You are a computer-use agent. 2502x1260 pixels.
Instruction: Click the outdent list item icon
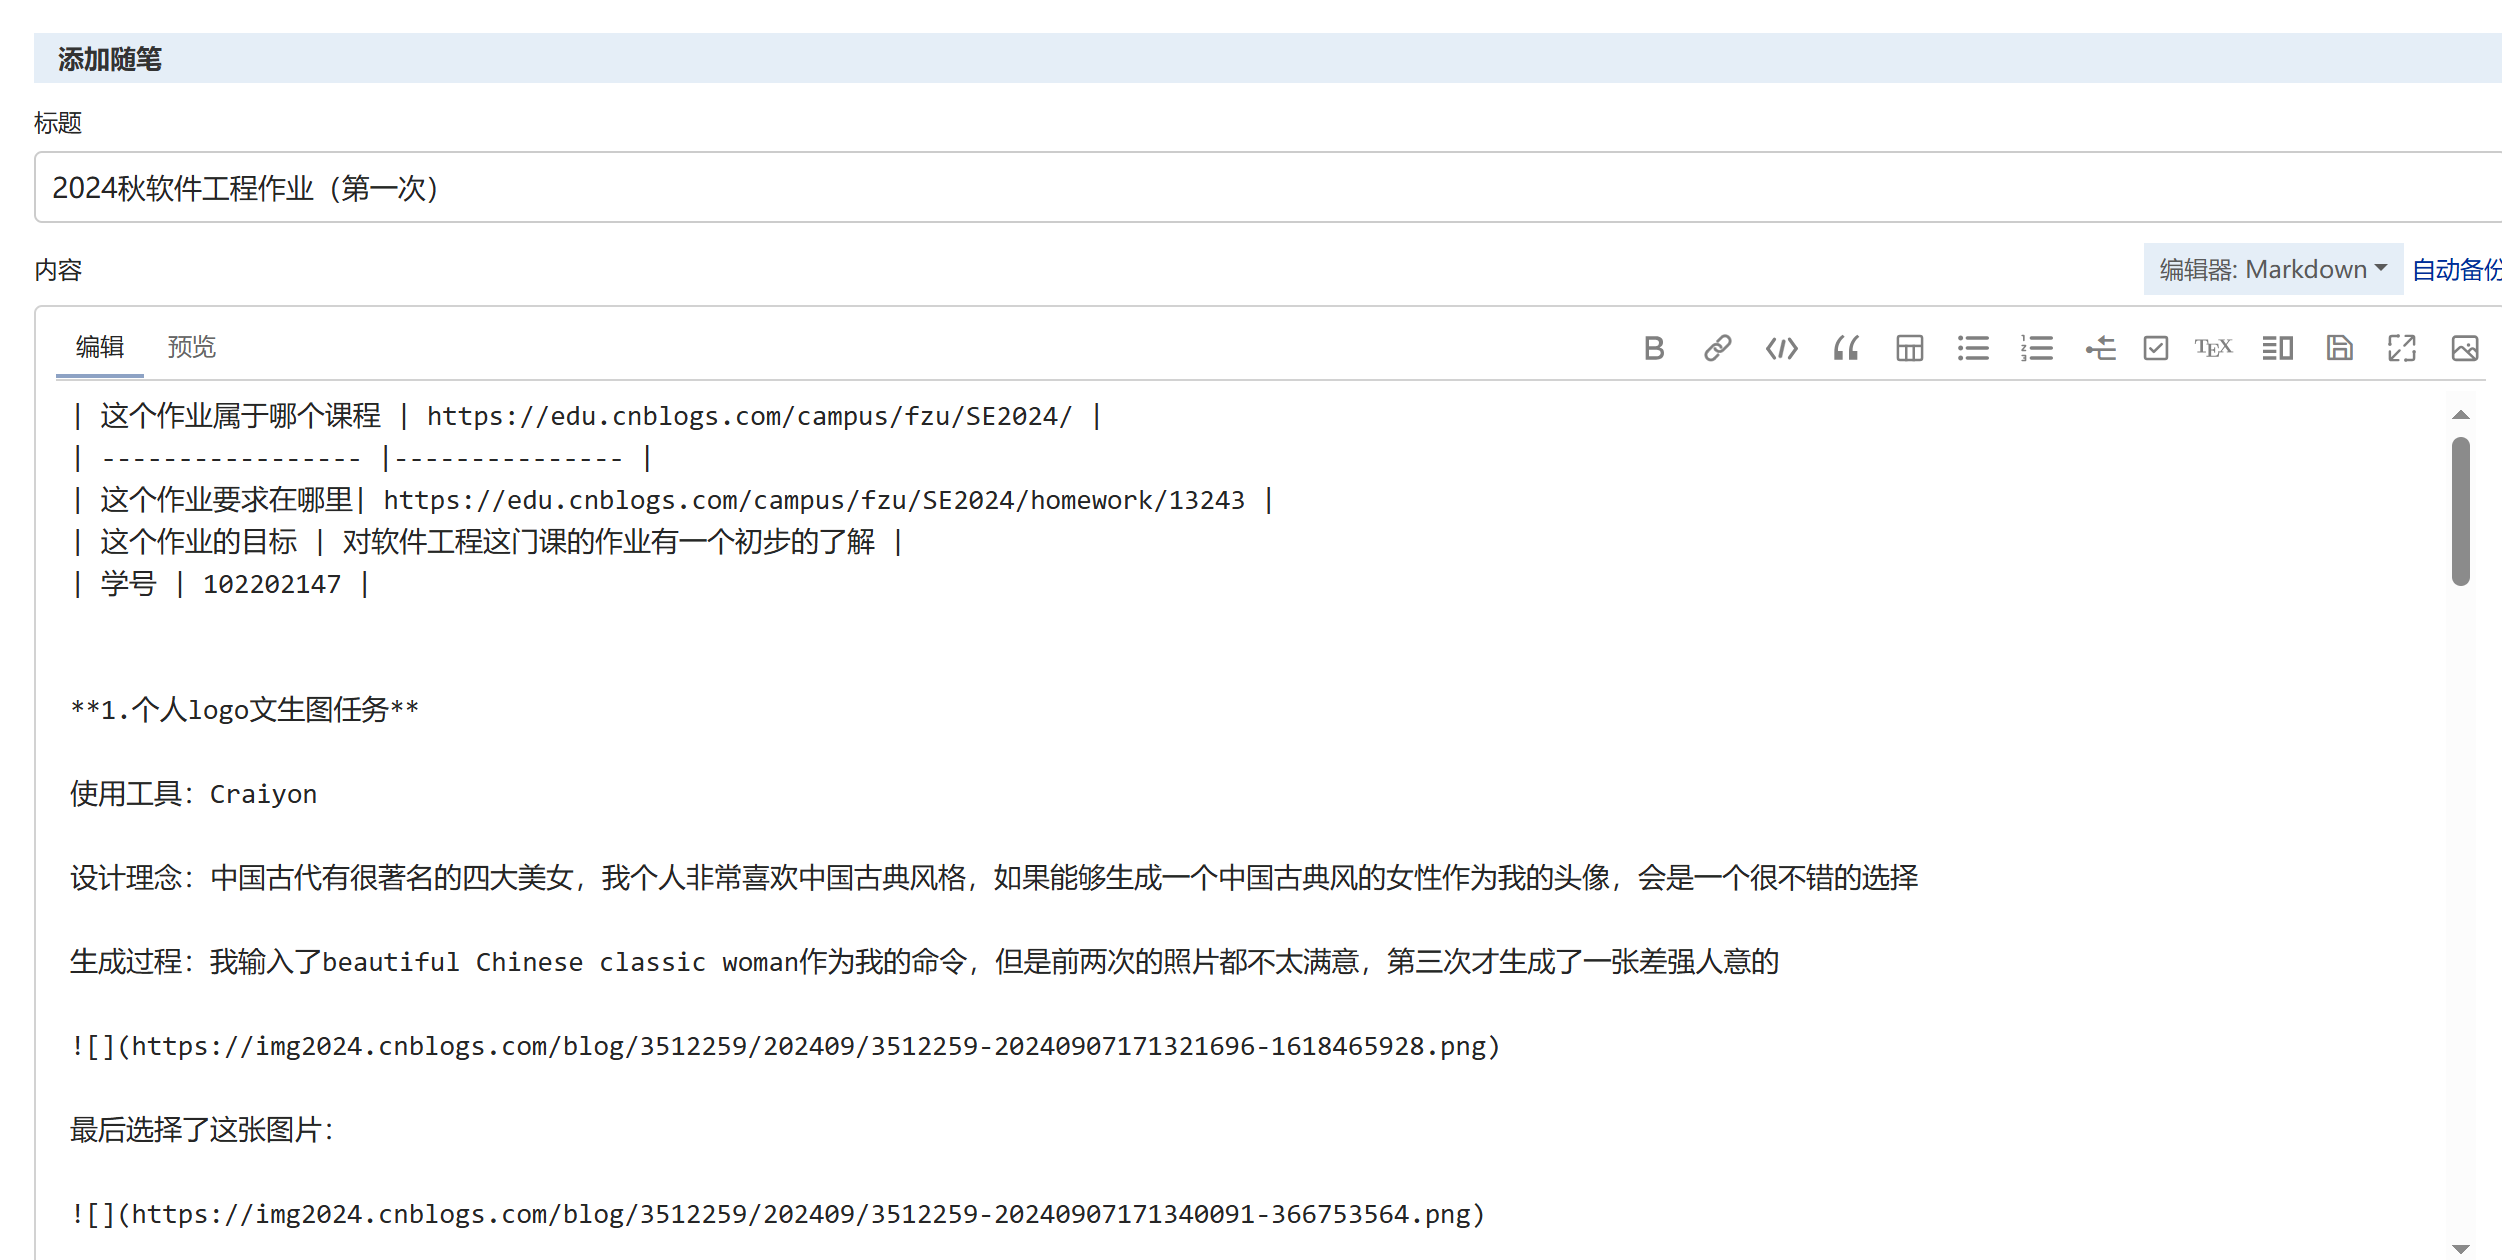(x=2100, y=348)
